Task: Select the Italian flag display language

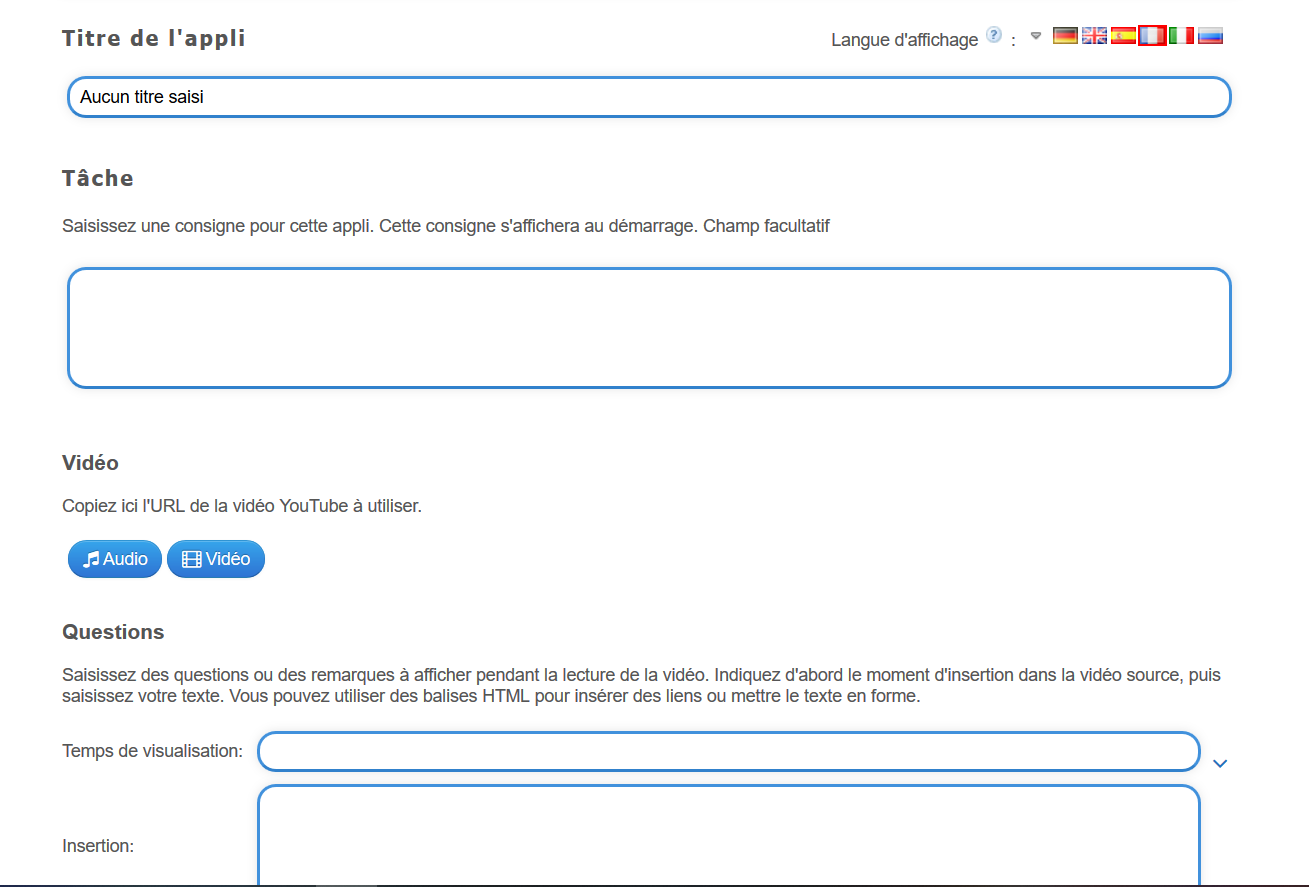Action: point(1181,36)
